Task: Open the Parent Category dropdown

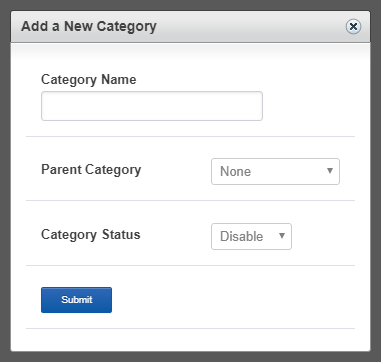Action: [275, 171]
